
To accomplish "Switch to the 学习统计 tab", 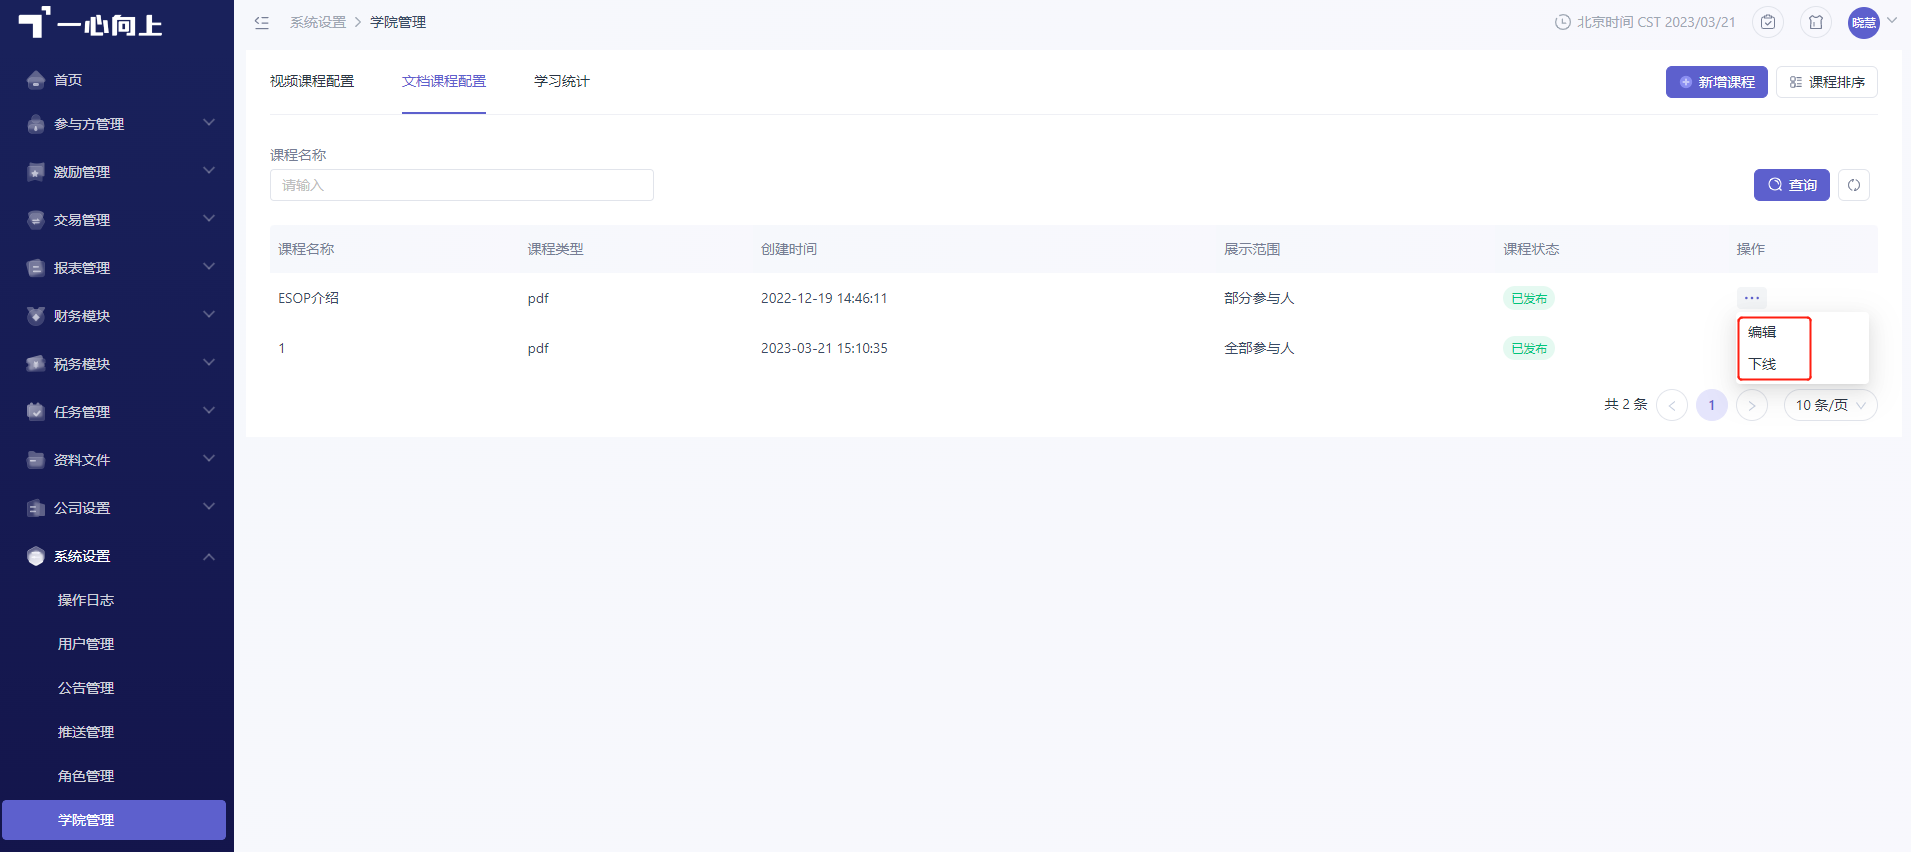I will (x=562, y=81).
